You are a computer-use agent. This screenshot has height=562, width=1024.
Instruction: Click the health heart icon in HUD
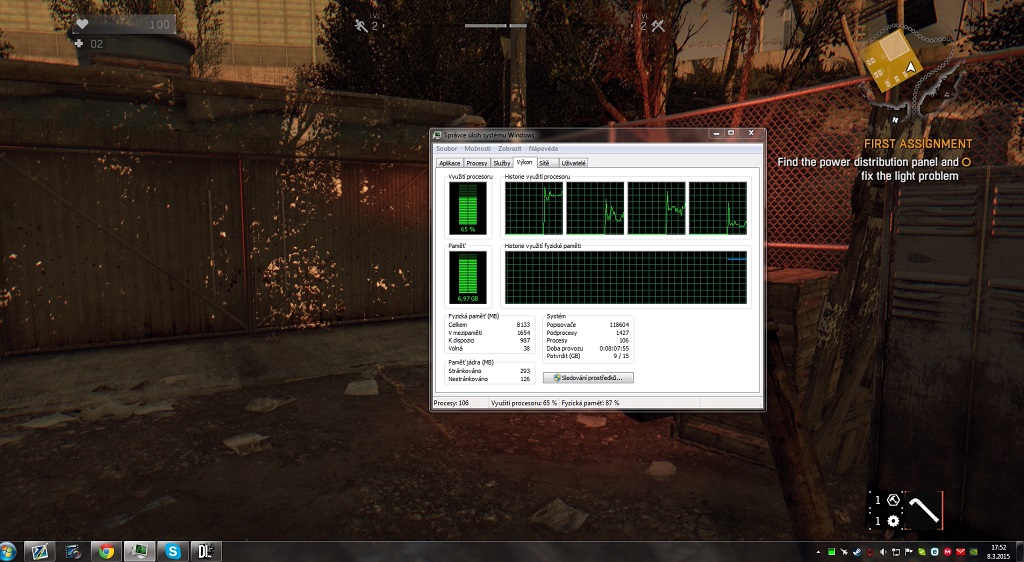coord(82,24)
